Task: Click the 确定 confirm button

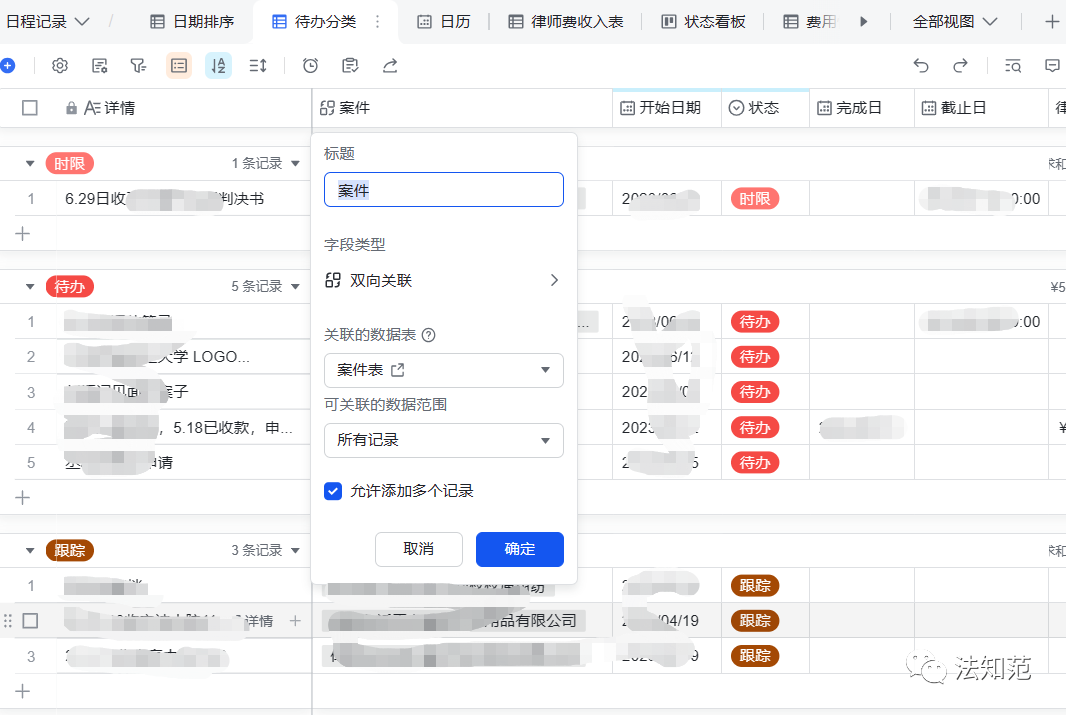Action: 519,549
